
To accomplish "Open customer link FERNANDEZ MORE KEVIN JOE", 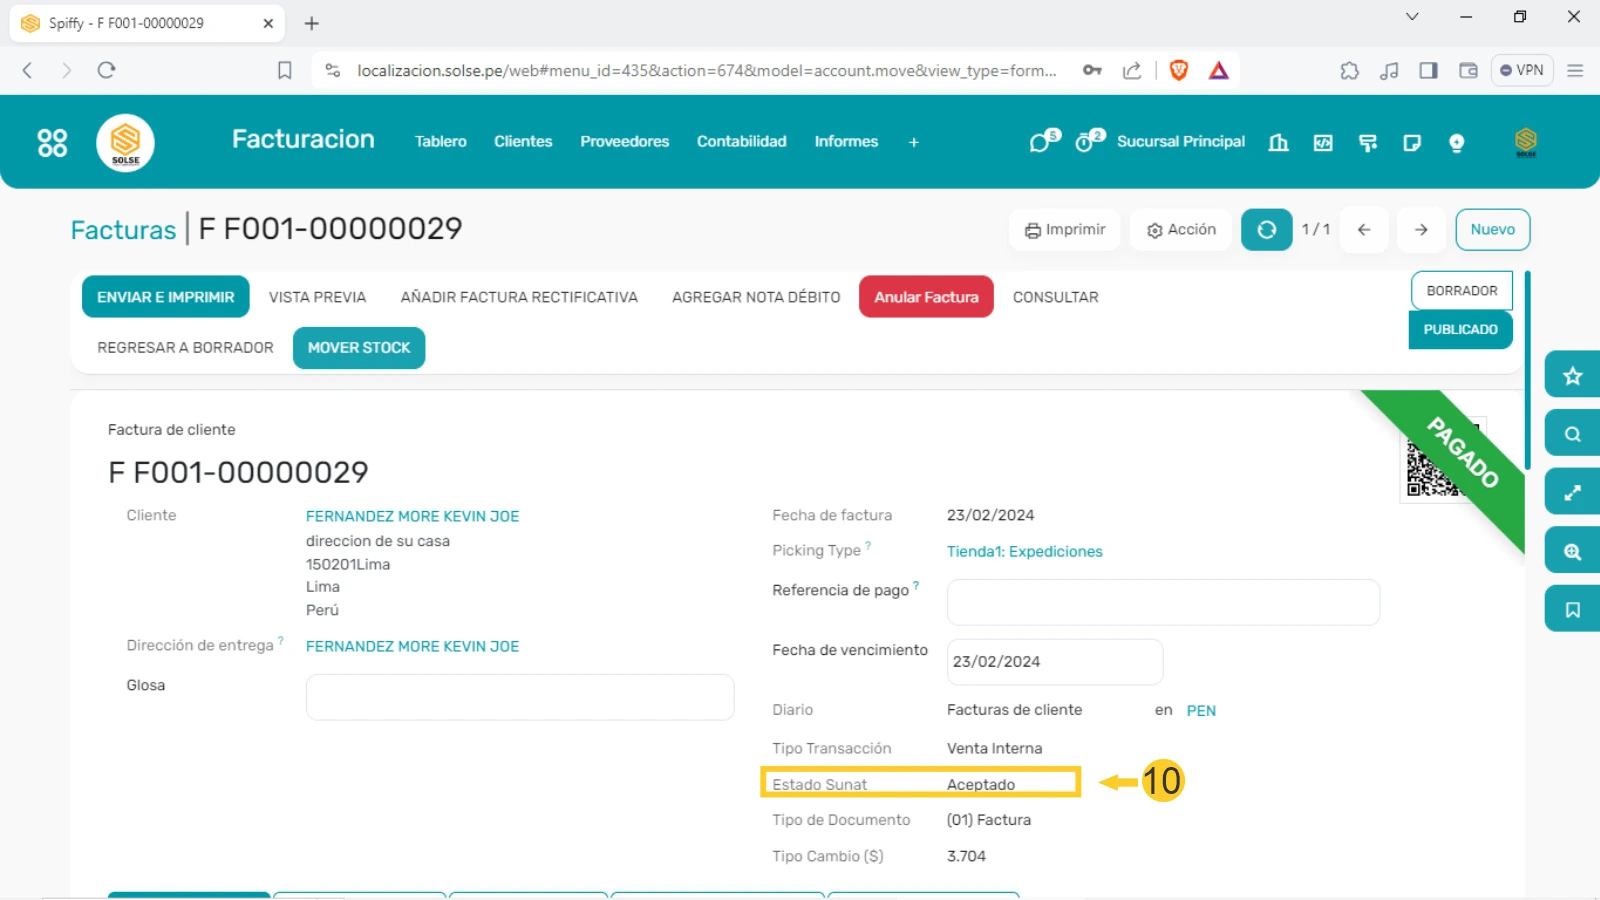I will [x=412, y=517].
